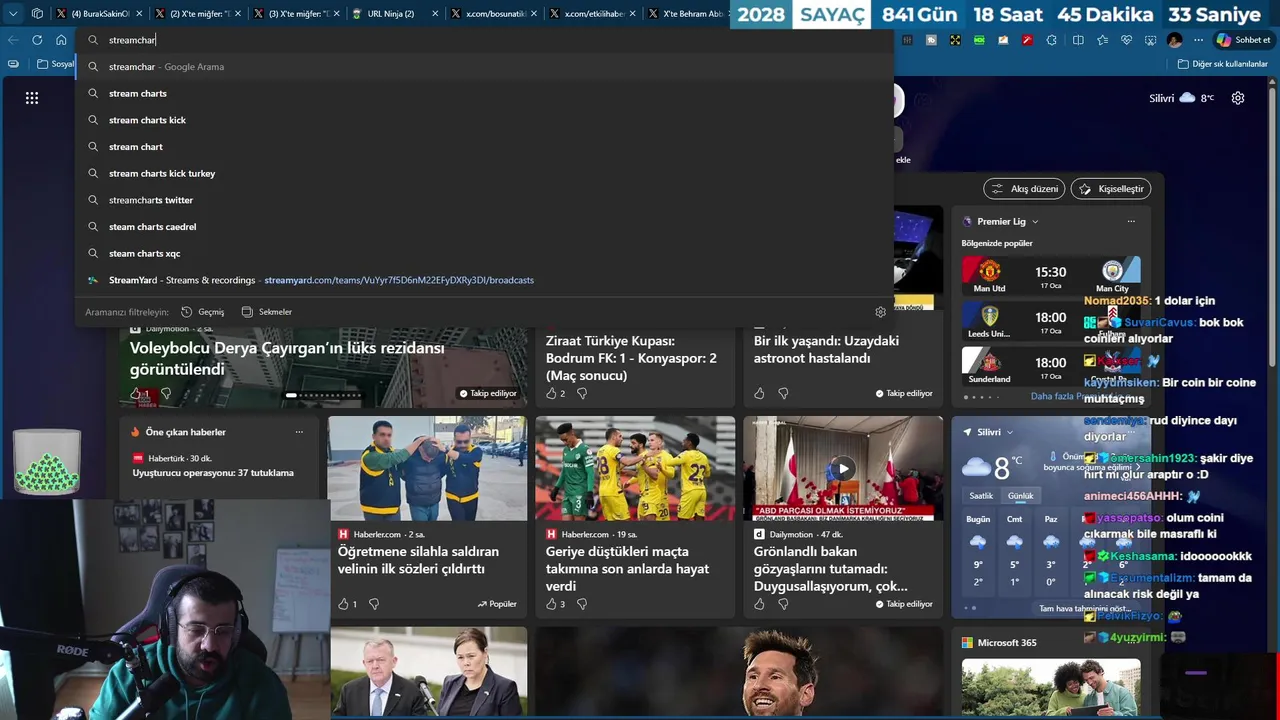The image size is (1280, 720).
Task: Toggle Takip ediyor on the astronaut article
Action: pyautogui.click(x=904, y=394)
